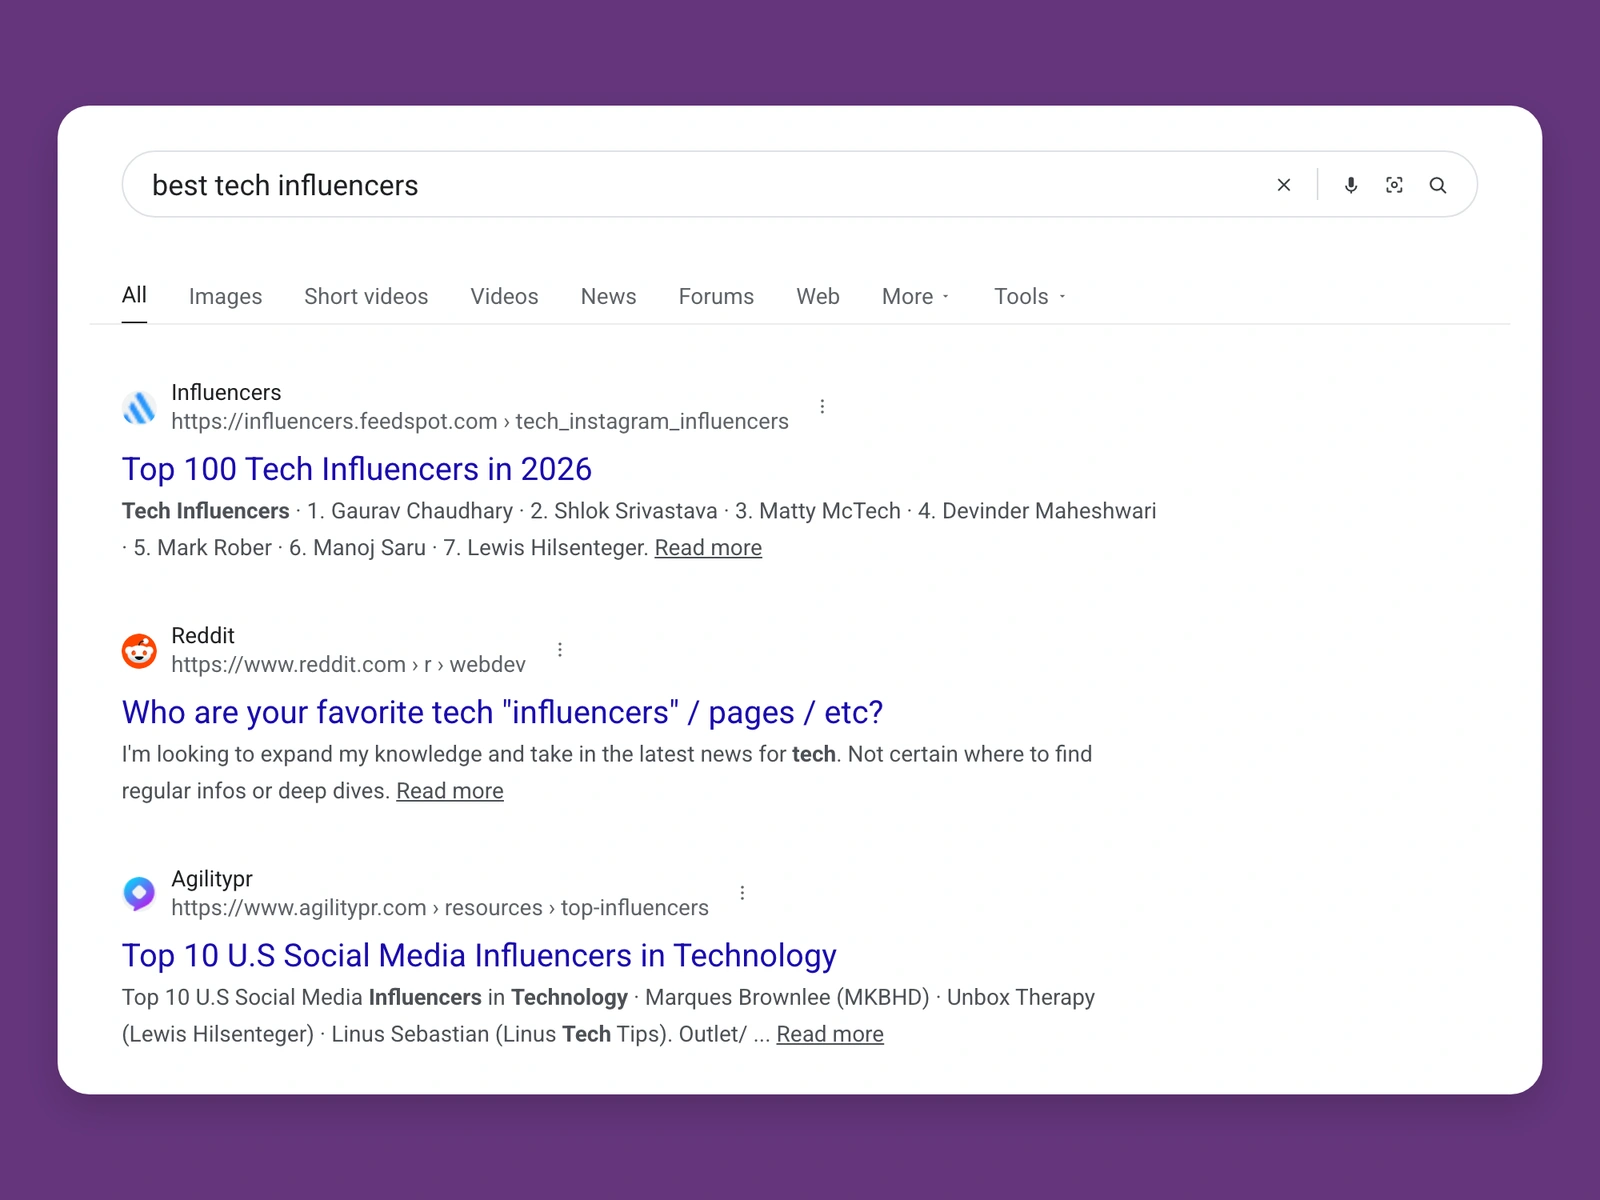
Task: Click Read more in Reddit snippet
Action: pyautogui.click(x=450, y=791)
